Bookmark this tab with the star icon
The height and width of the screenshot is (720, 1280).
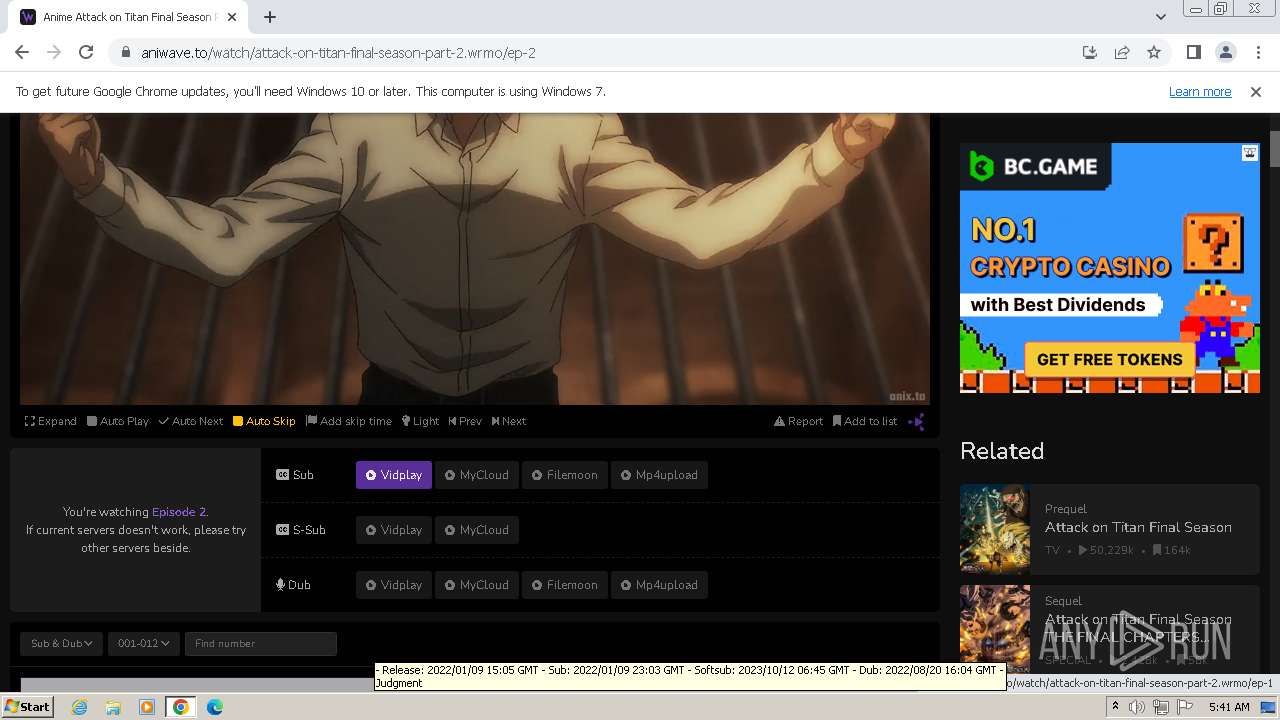click(1154, 53)
